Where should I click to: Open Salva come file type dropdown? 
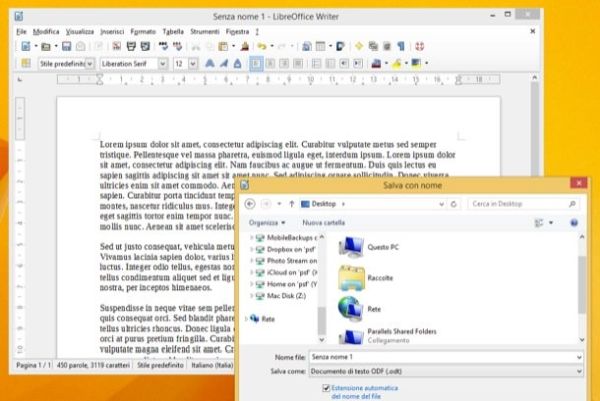(x=446, y=371)
